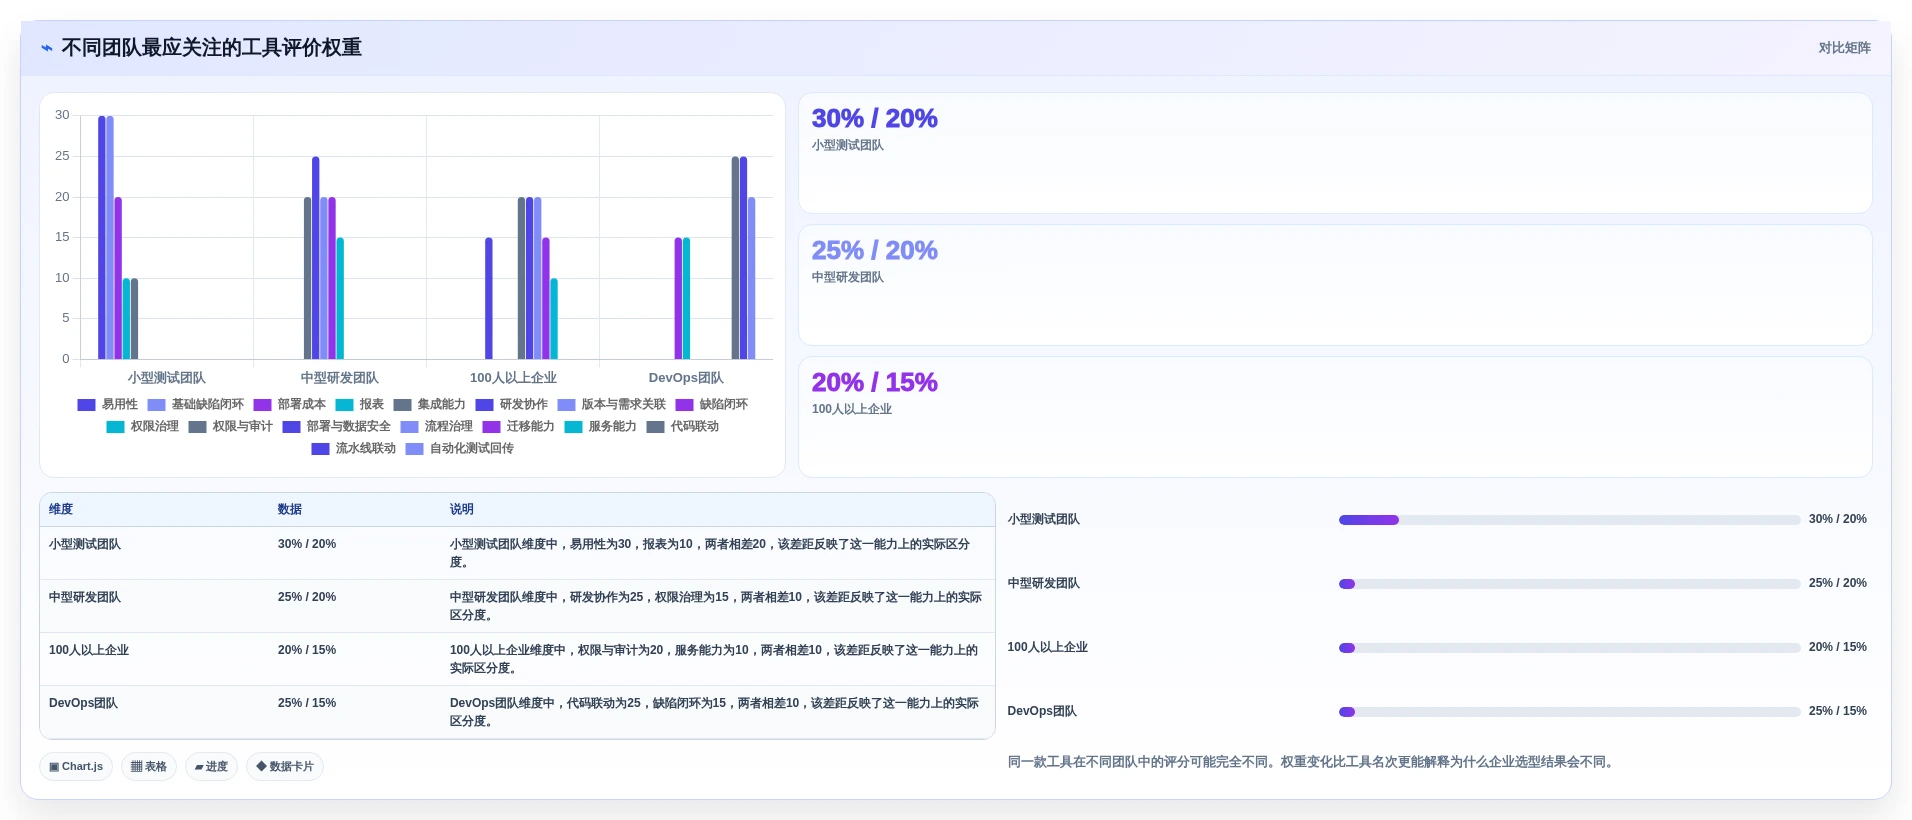Click the 自动化测试回传 legend label
This screenshot has width=1912, height=820.
pyautogui.click(x=471, y=449)
